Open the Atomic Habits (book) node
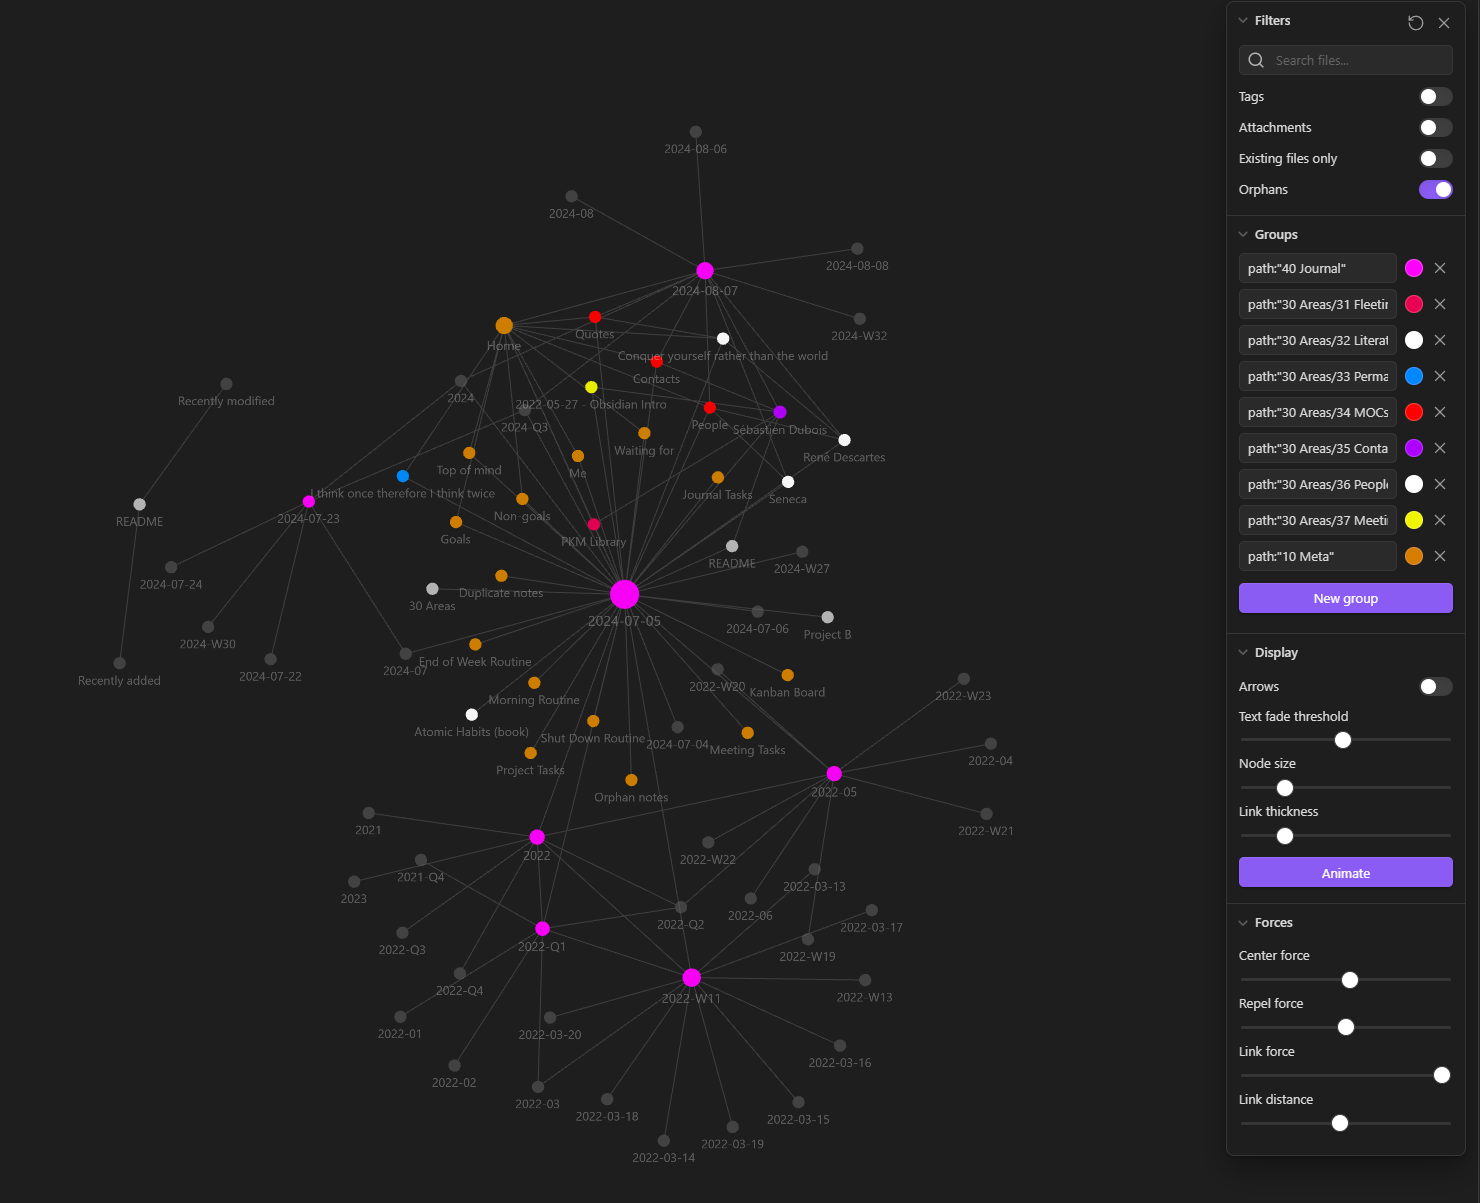Image resolution: width=1480 pixels, height=1203 pixels. [x=472, y=714]
